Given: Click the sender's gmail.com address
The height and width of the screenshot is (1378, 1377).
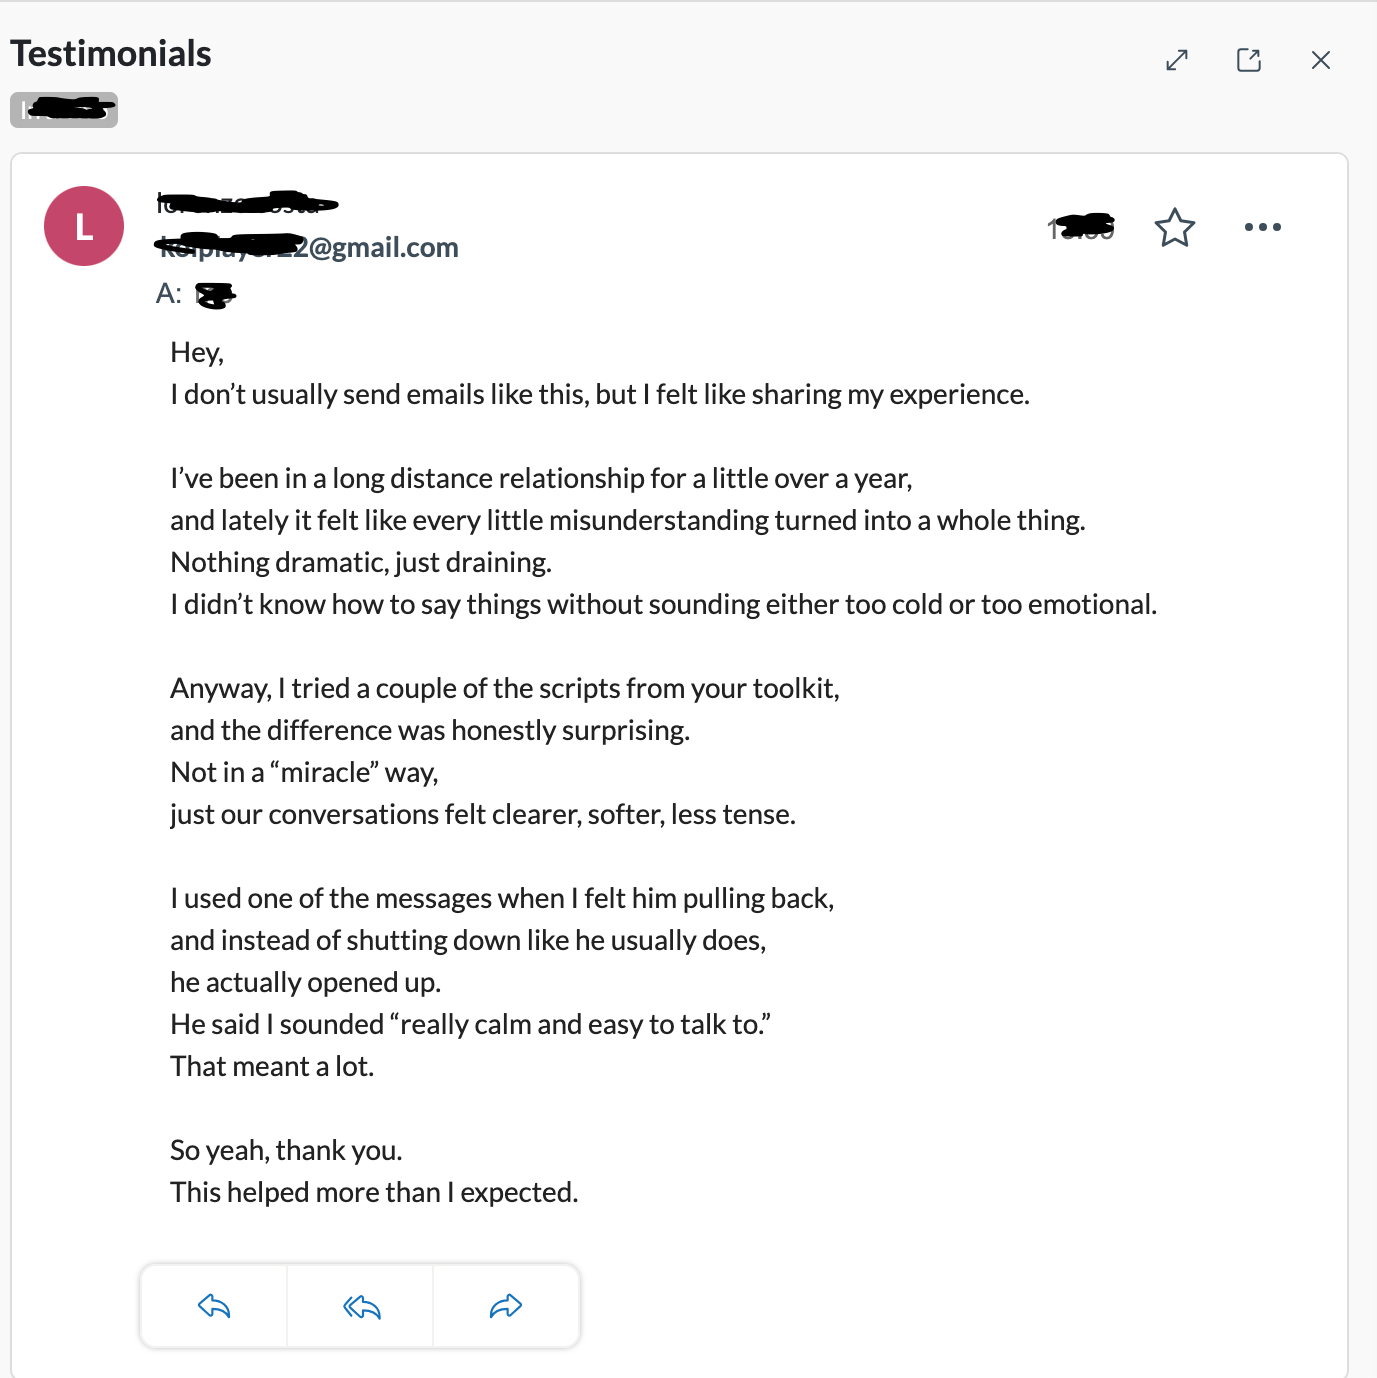Looking at the screenshot, I should coord(308,247).
